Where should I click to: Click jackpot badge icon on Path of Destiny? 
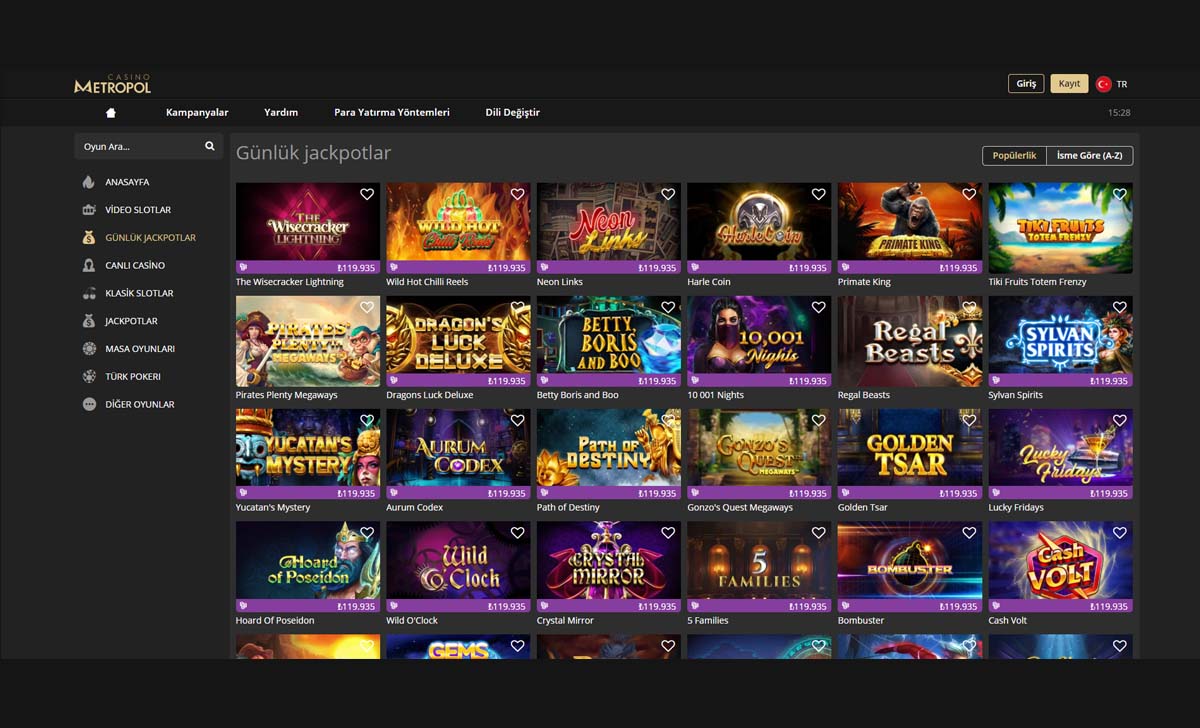click(544, 493)
